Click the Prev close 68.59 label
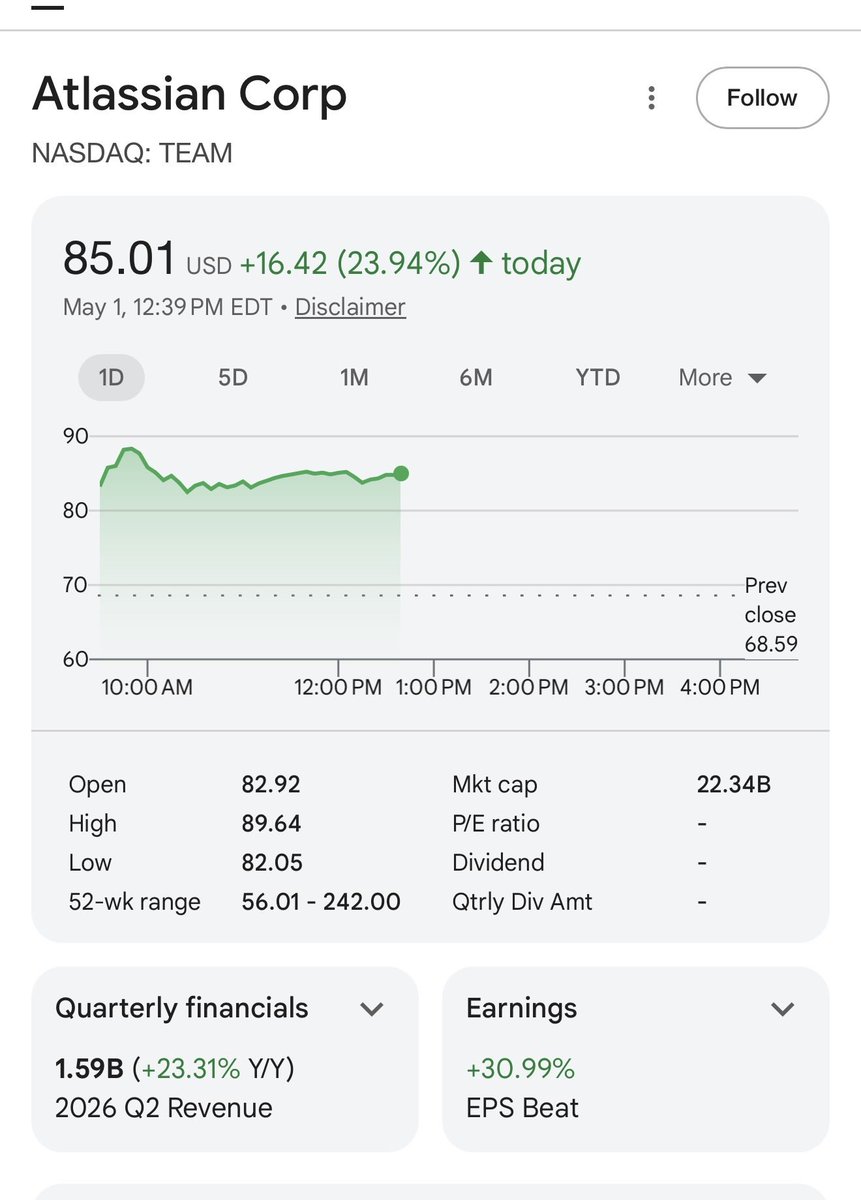This screenshot has width=861, height=1200. tap(771, 615)
